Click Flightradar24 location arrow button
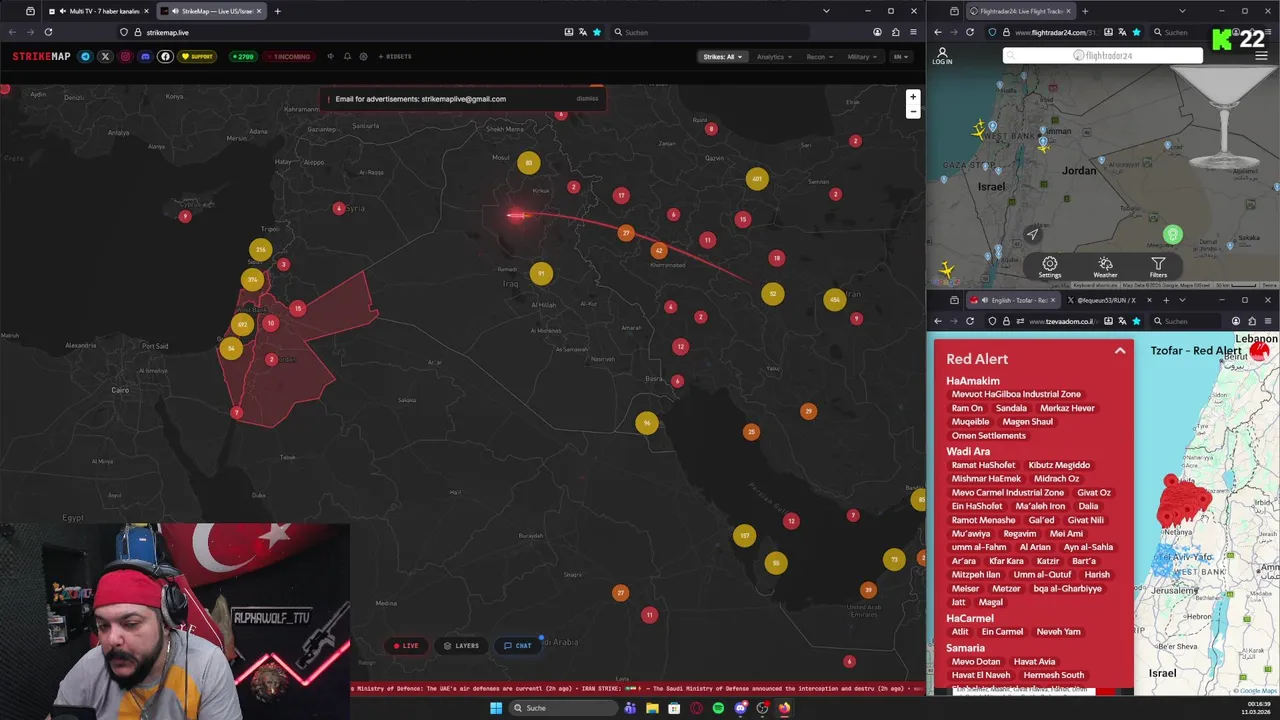This screenshot has height=720, width=1280. tap(1032, 235)
